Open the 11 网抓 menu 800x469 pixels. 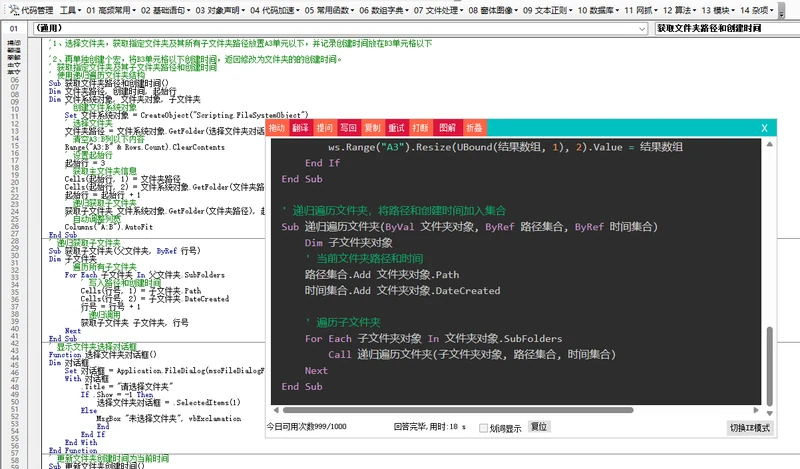point(642,10)
